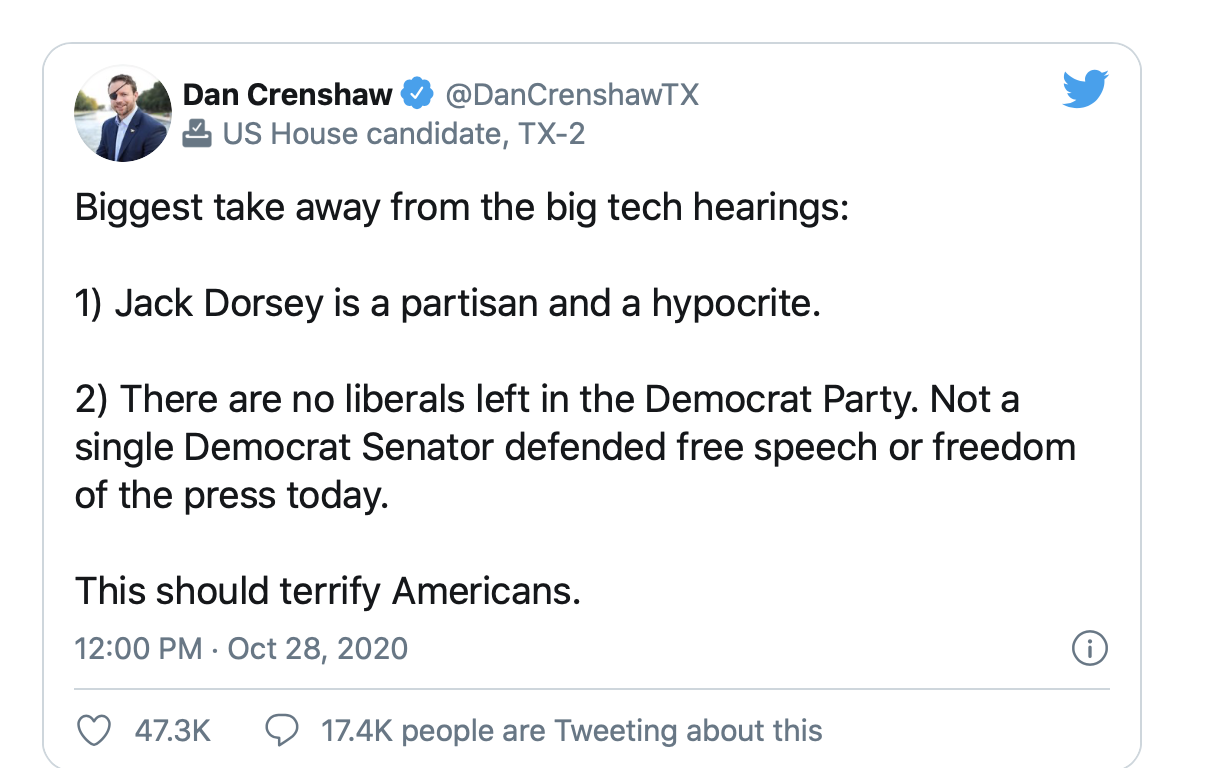Click the 'single Democrat Senator defended free speech' line
Image resolution: width=1216 pixels, height=768 pixels.
(x=575, y=447)
